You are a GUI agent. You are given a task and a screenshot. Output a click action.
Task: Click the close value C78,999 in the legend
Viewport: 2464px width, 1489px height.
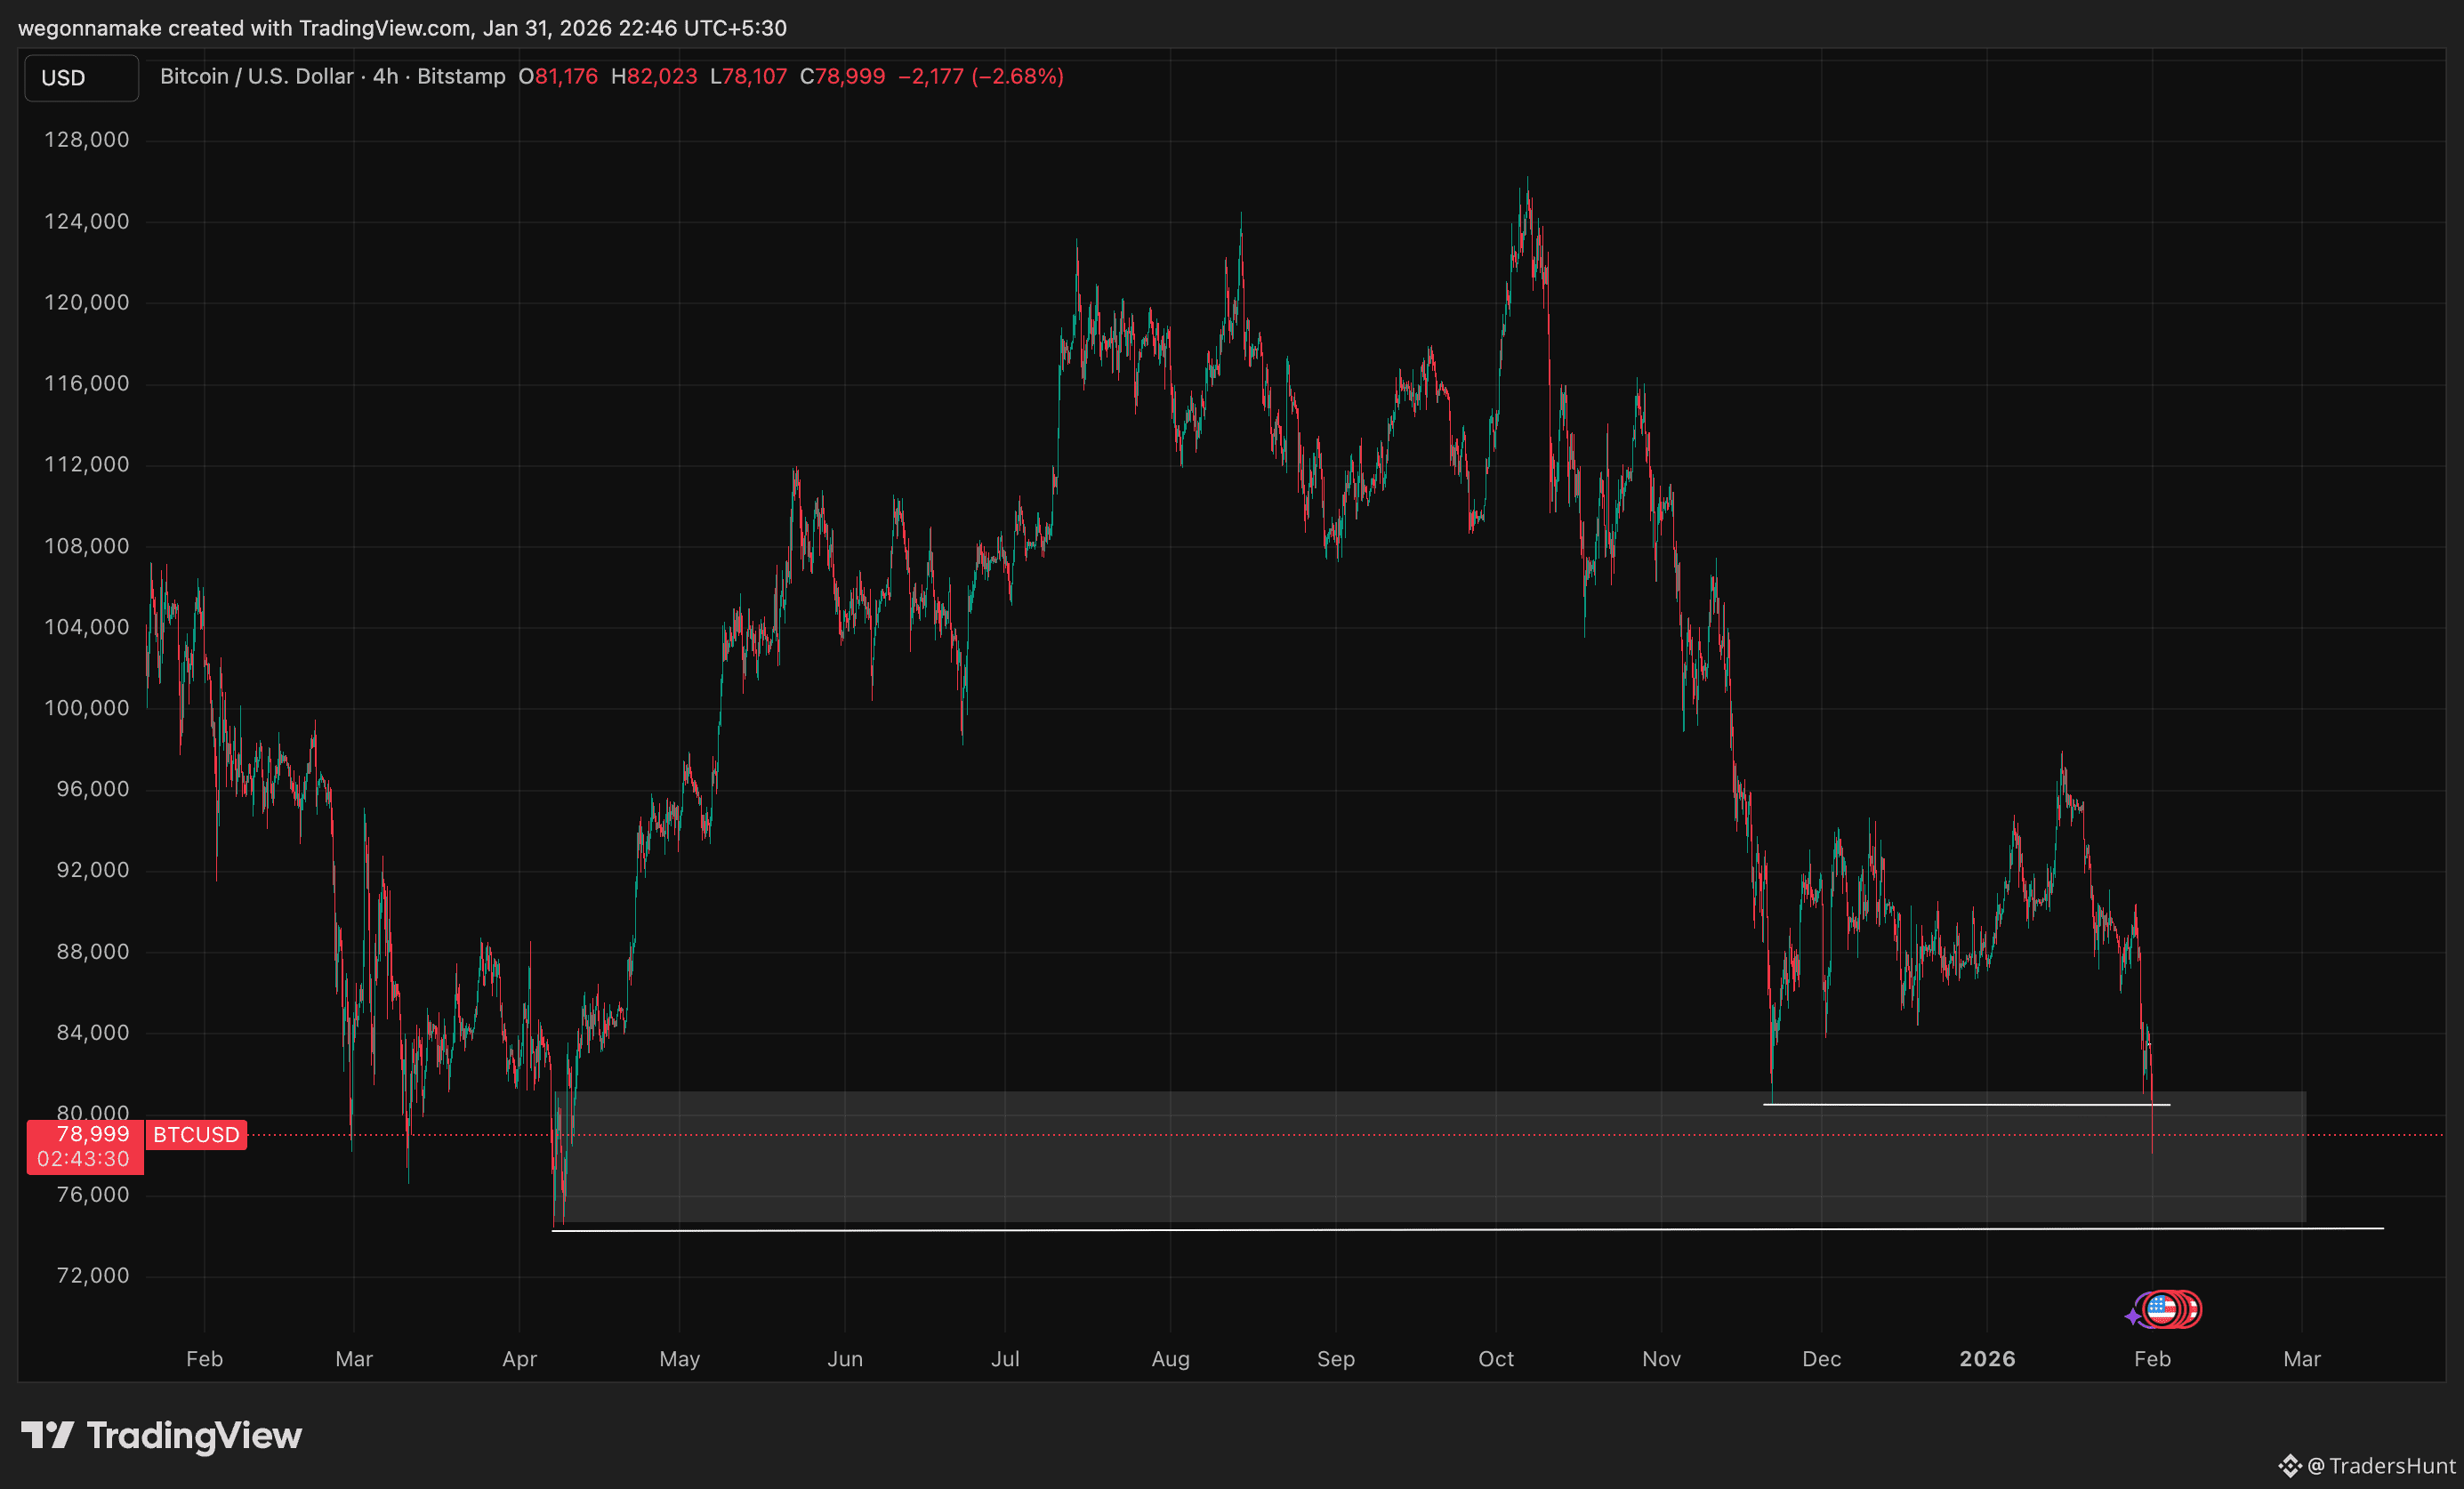842,76
